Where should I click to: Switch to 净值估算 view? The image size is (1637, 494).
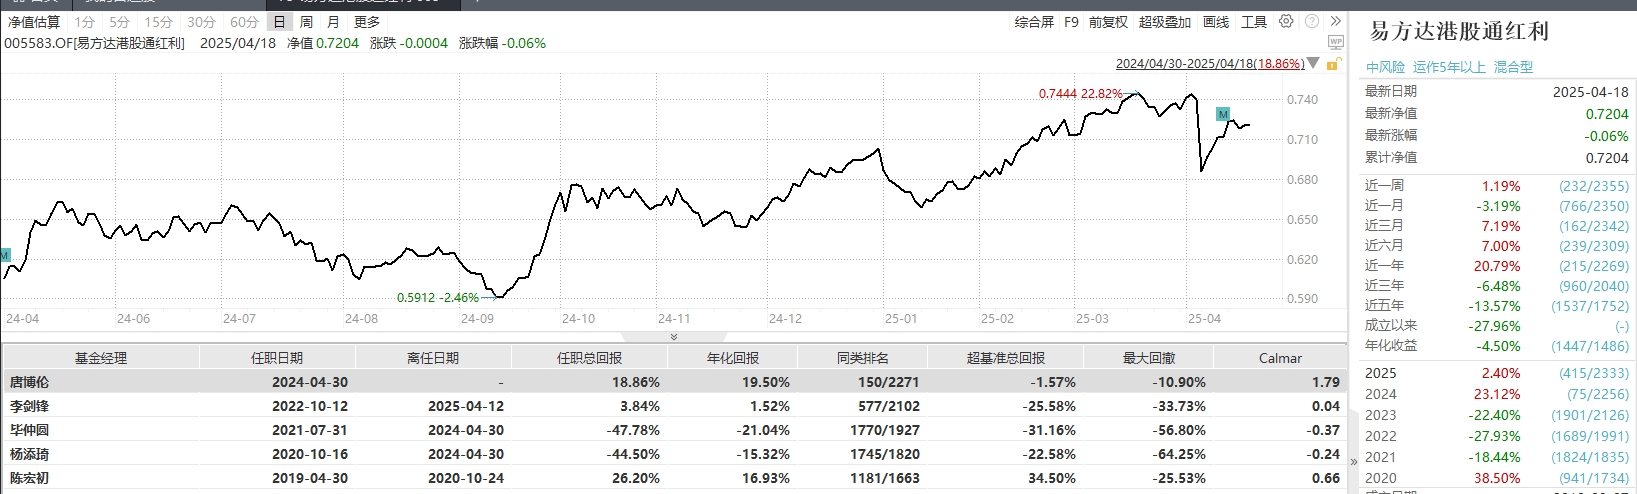[34, 22]
